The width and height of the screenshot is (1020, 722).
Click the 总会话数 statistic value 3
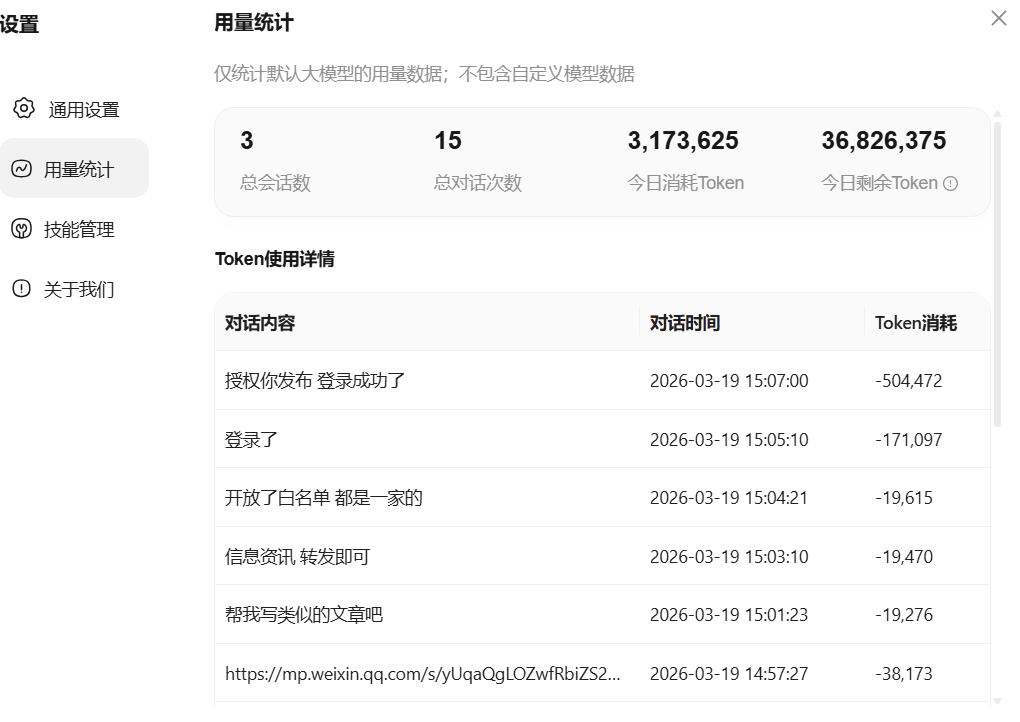[x=246, y=140]
